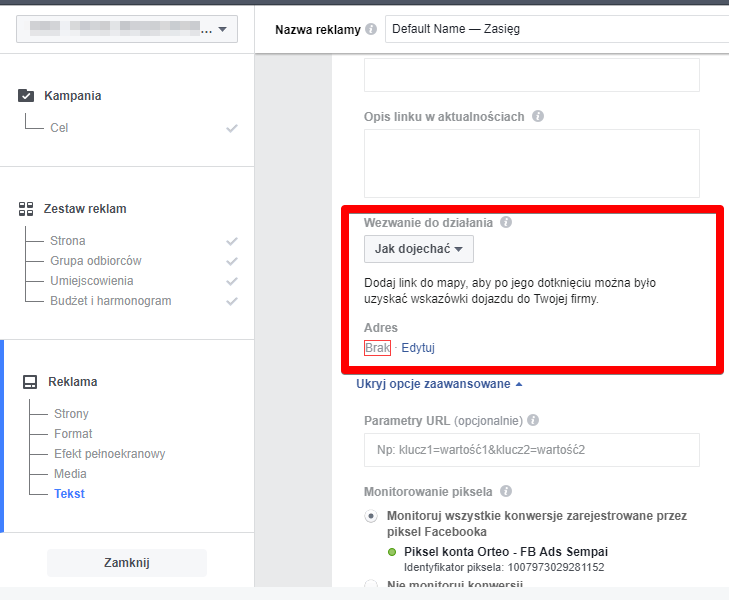Screen dimensions: 729x600
Task: Click the Brak address value
Action: coord(378,348)
